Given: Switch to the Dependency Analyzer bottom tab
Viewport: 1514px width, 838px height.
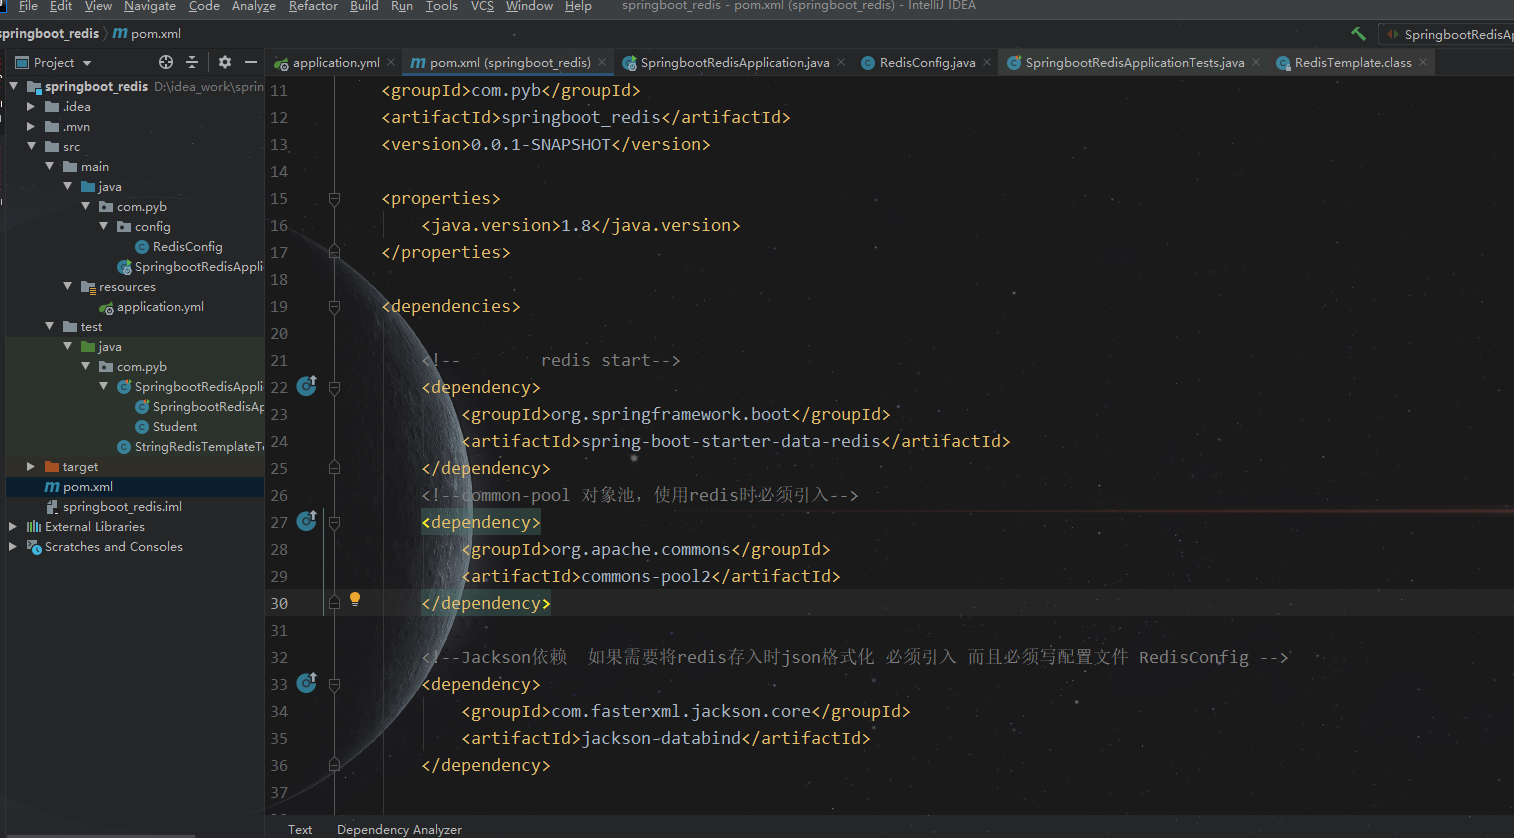Looking at the screenshot, I should pyautogui.click(x=399, y=829).
